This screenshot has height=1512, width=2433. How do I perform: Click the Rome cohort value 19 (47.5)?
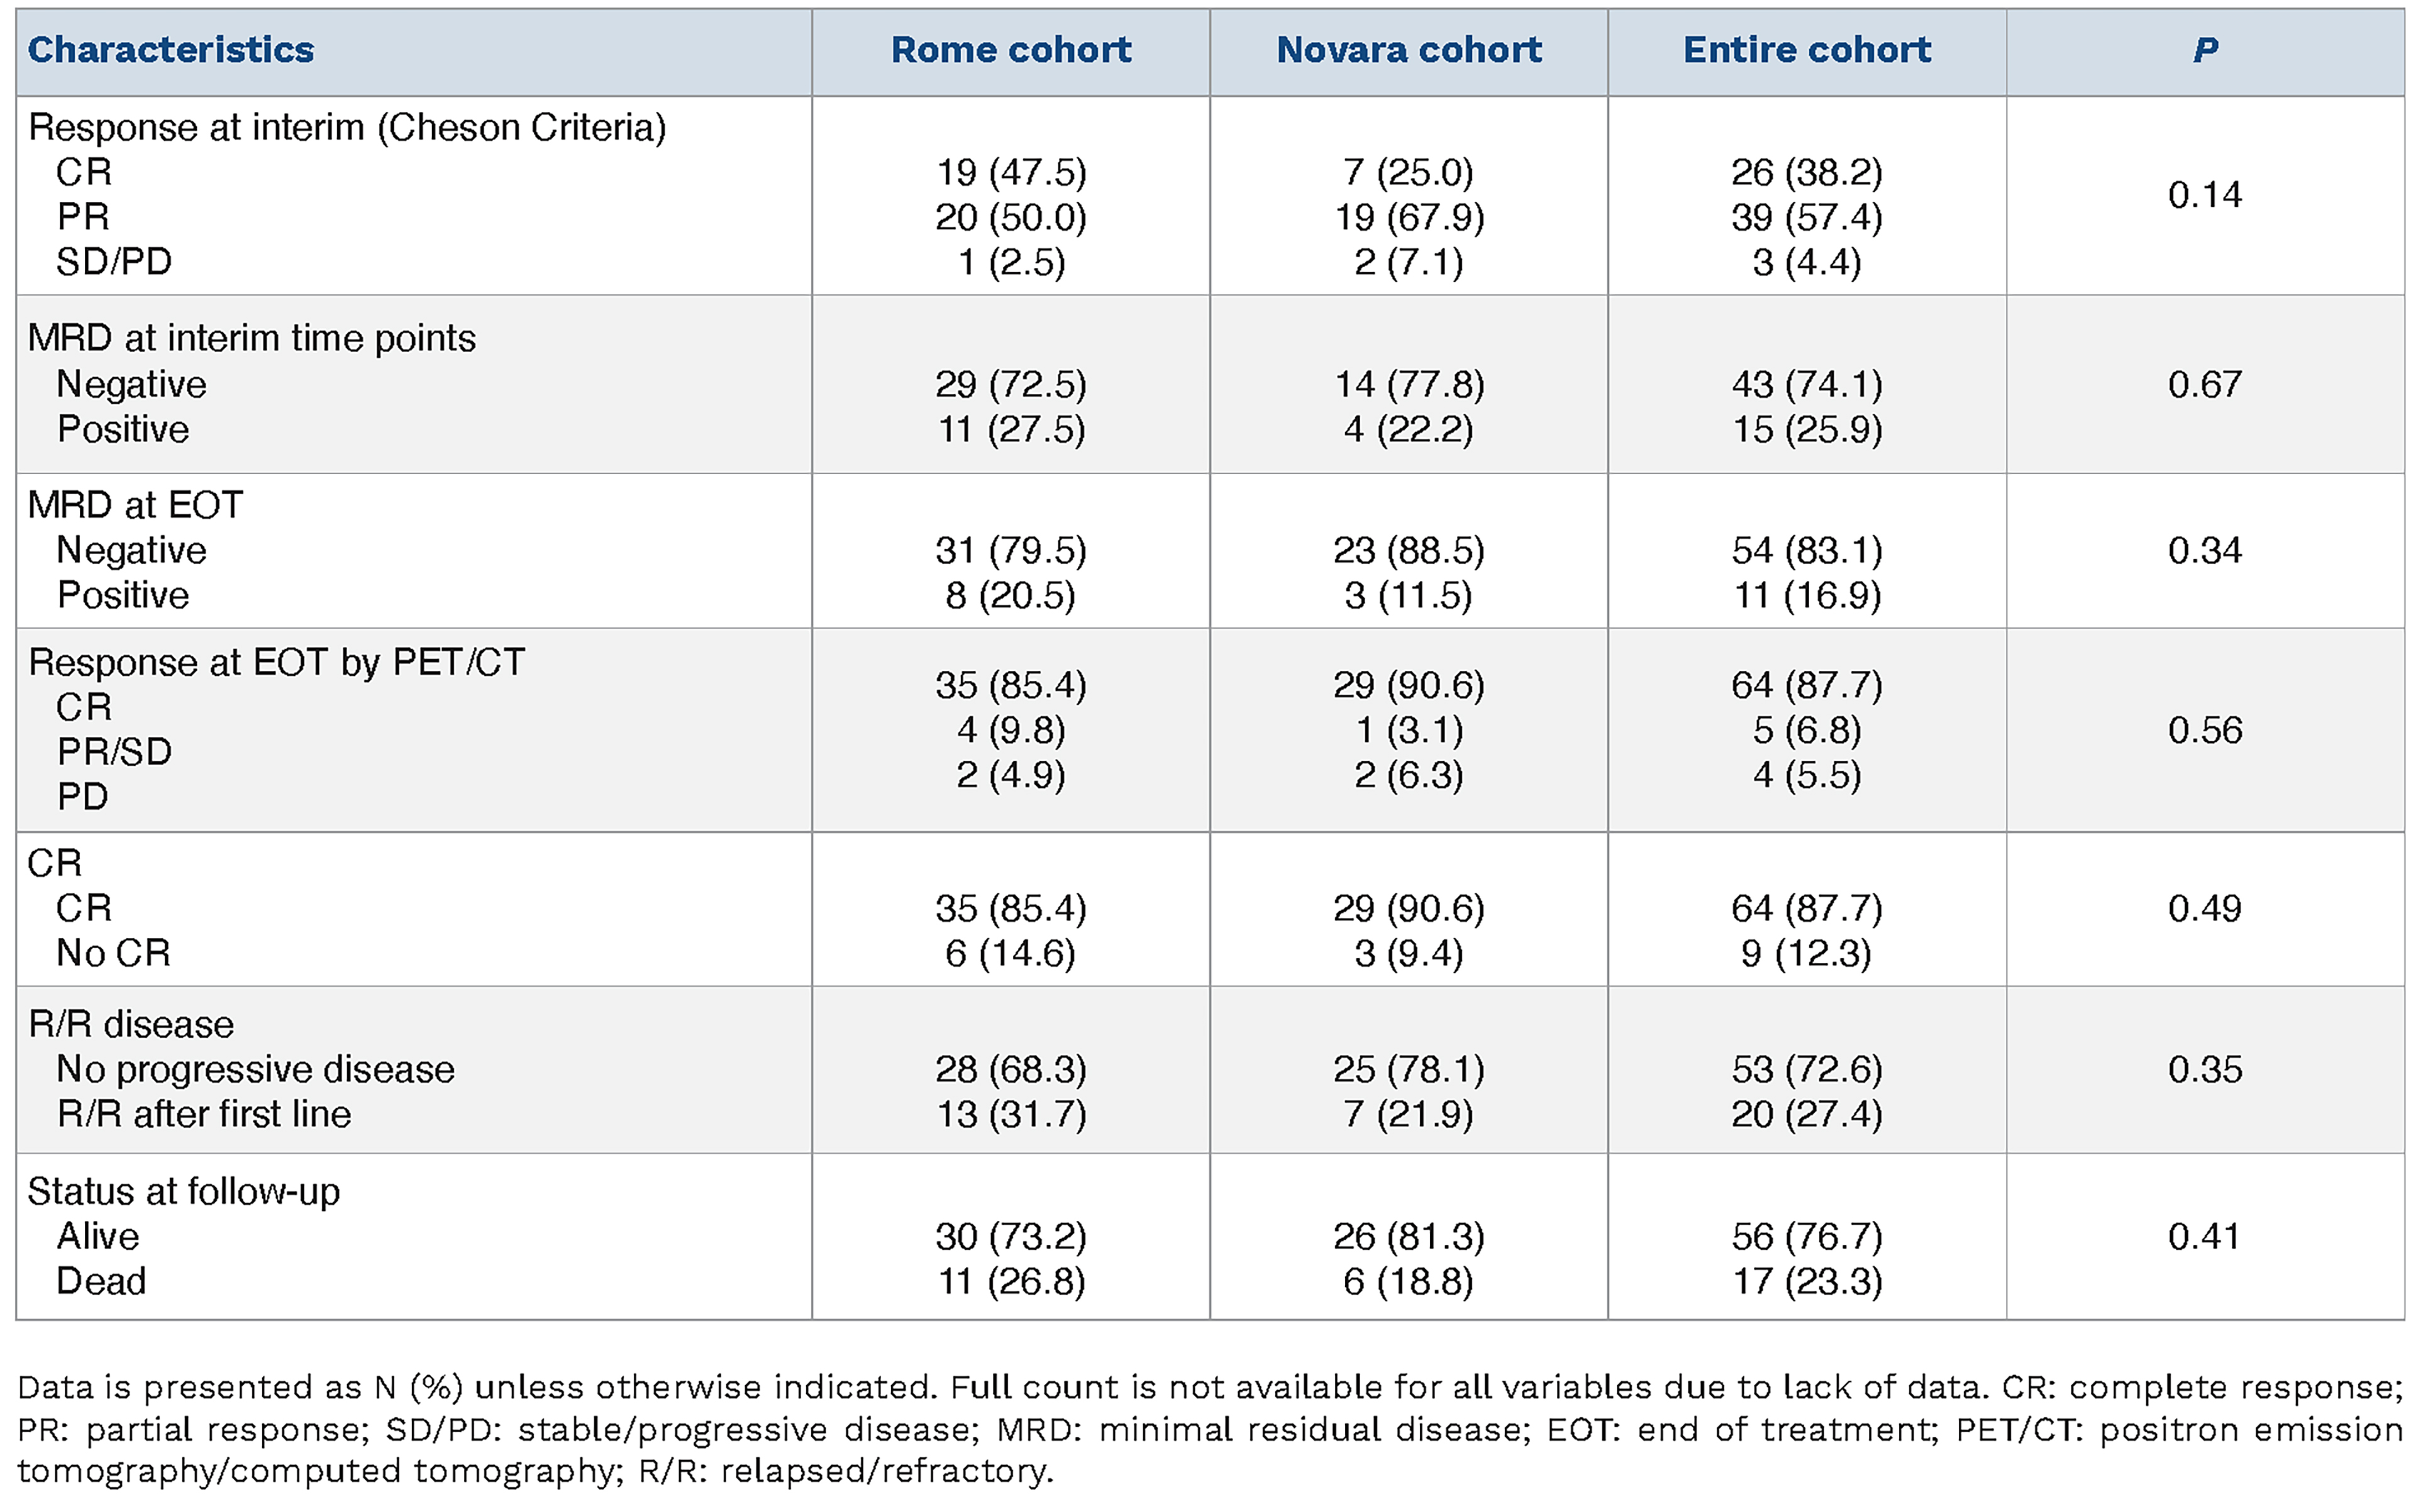coord(1011,172)
